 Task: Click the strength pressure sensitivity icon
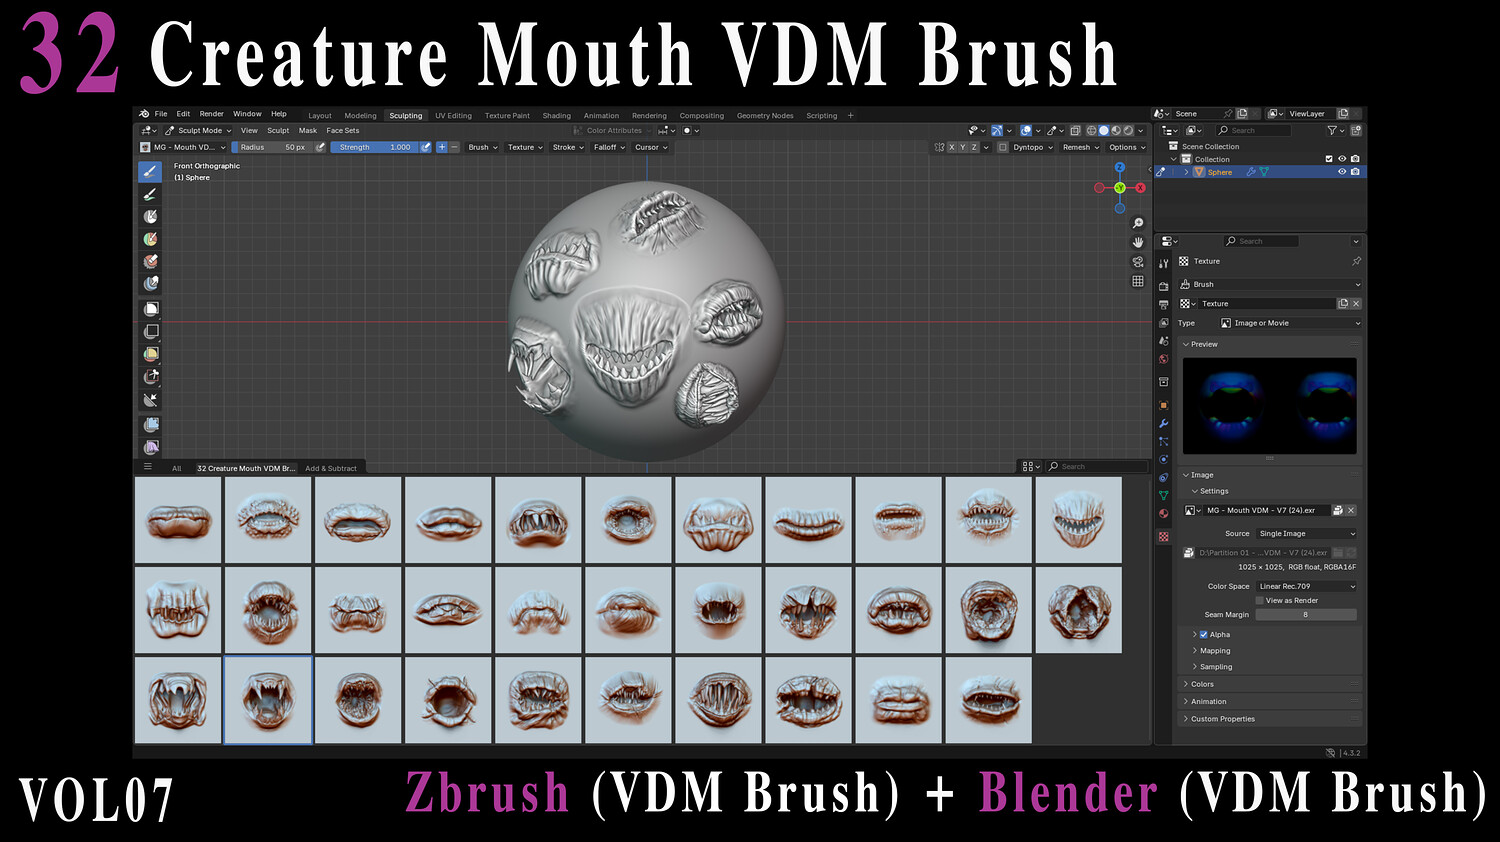point(425,147)
